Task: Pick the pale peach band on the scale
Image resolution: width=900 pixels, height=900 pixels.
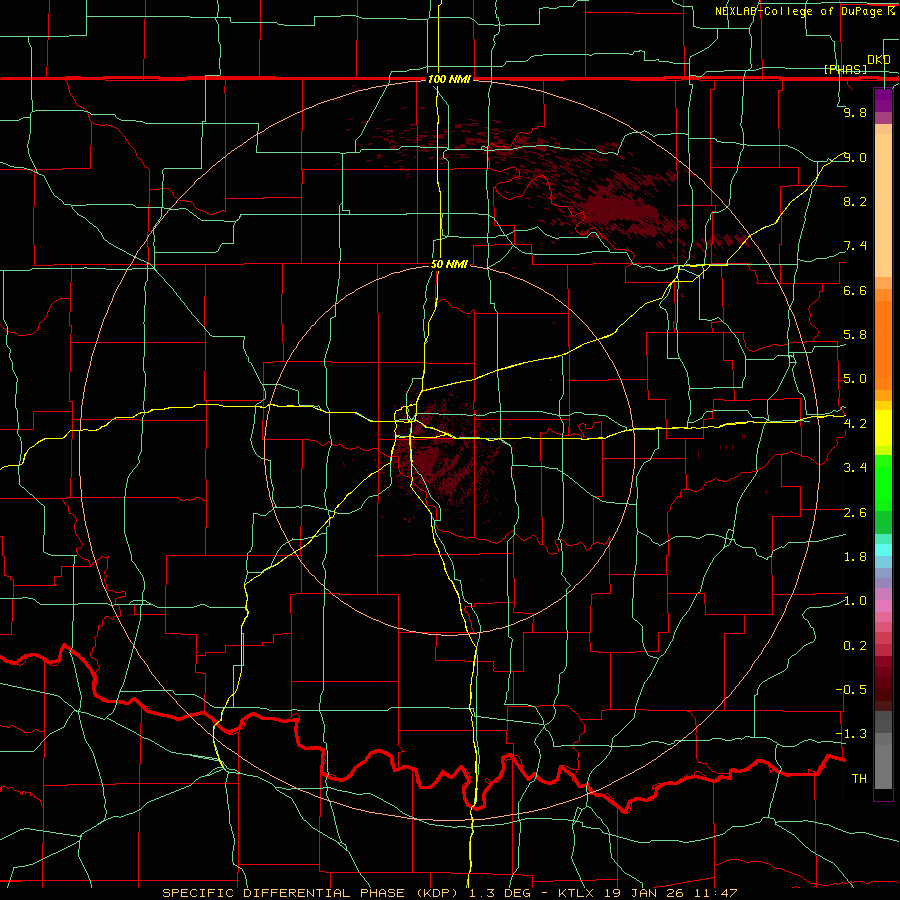Action: coord(883,205)
